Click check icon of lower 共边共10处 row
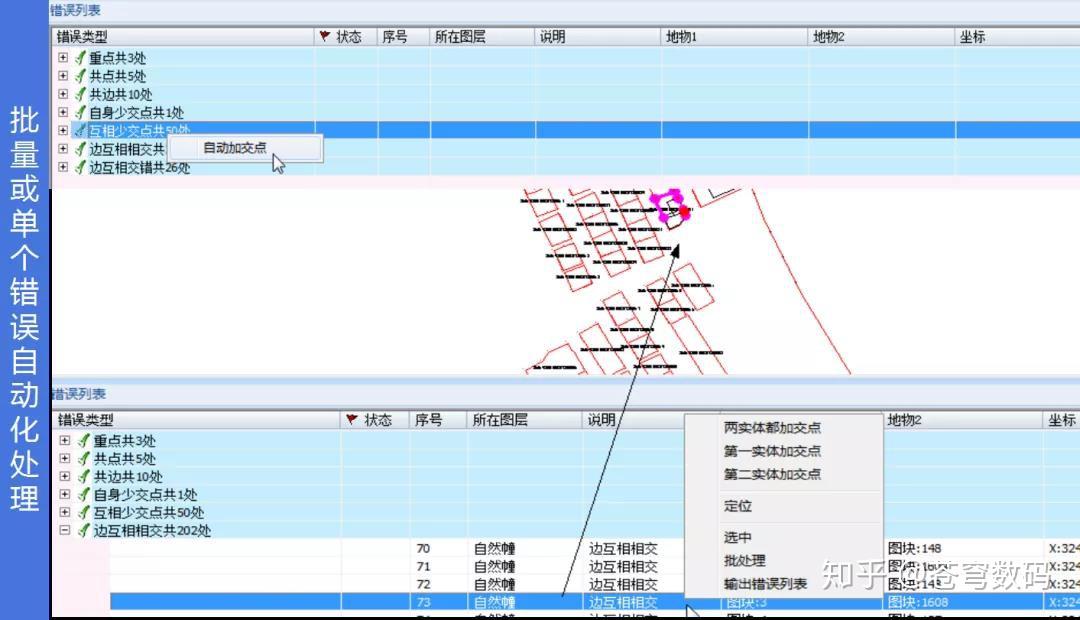Image resolution: width=1080 pixels, height=620 pixels. (84, 476)
